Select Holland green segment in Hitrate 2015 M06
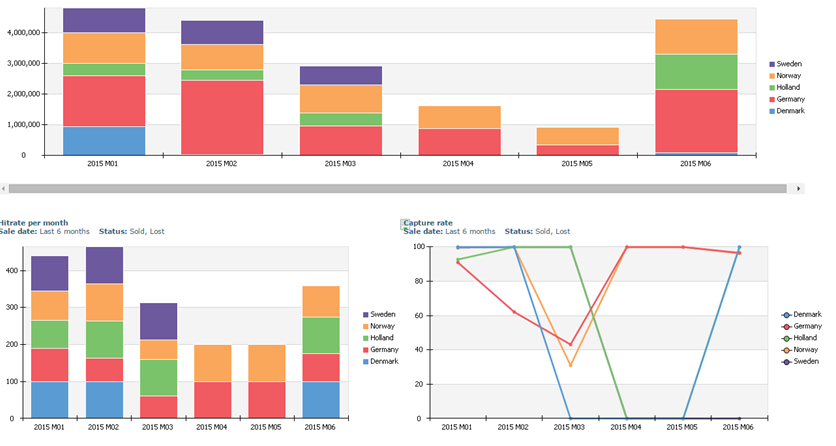Image resolution: width=836 pixels, height=446 pixels. click(x=321, y=335)
